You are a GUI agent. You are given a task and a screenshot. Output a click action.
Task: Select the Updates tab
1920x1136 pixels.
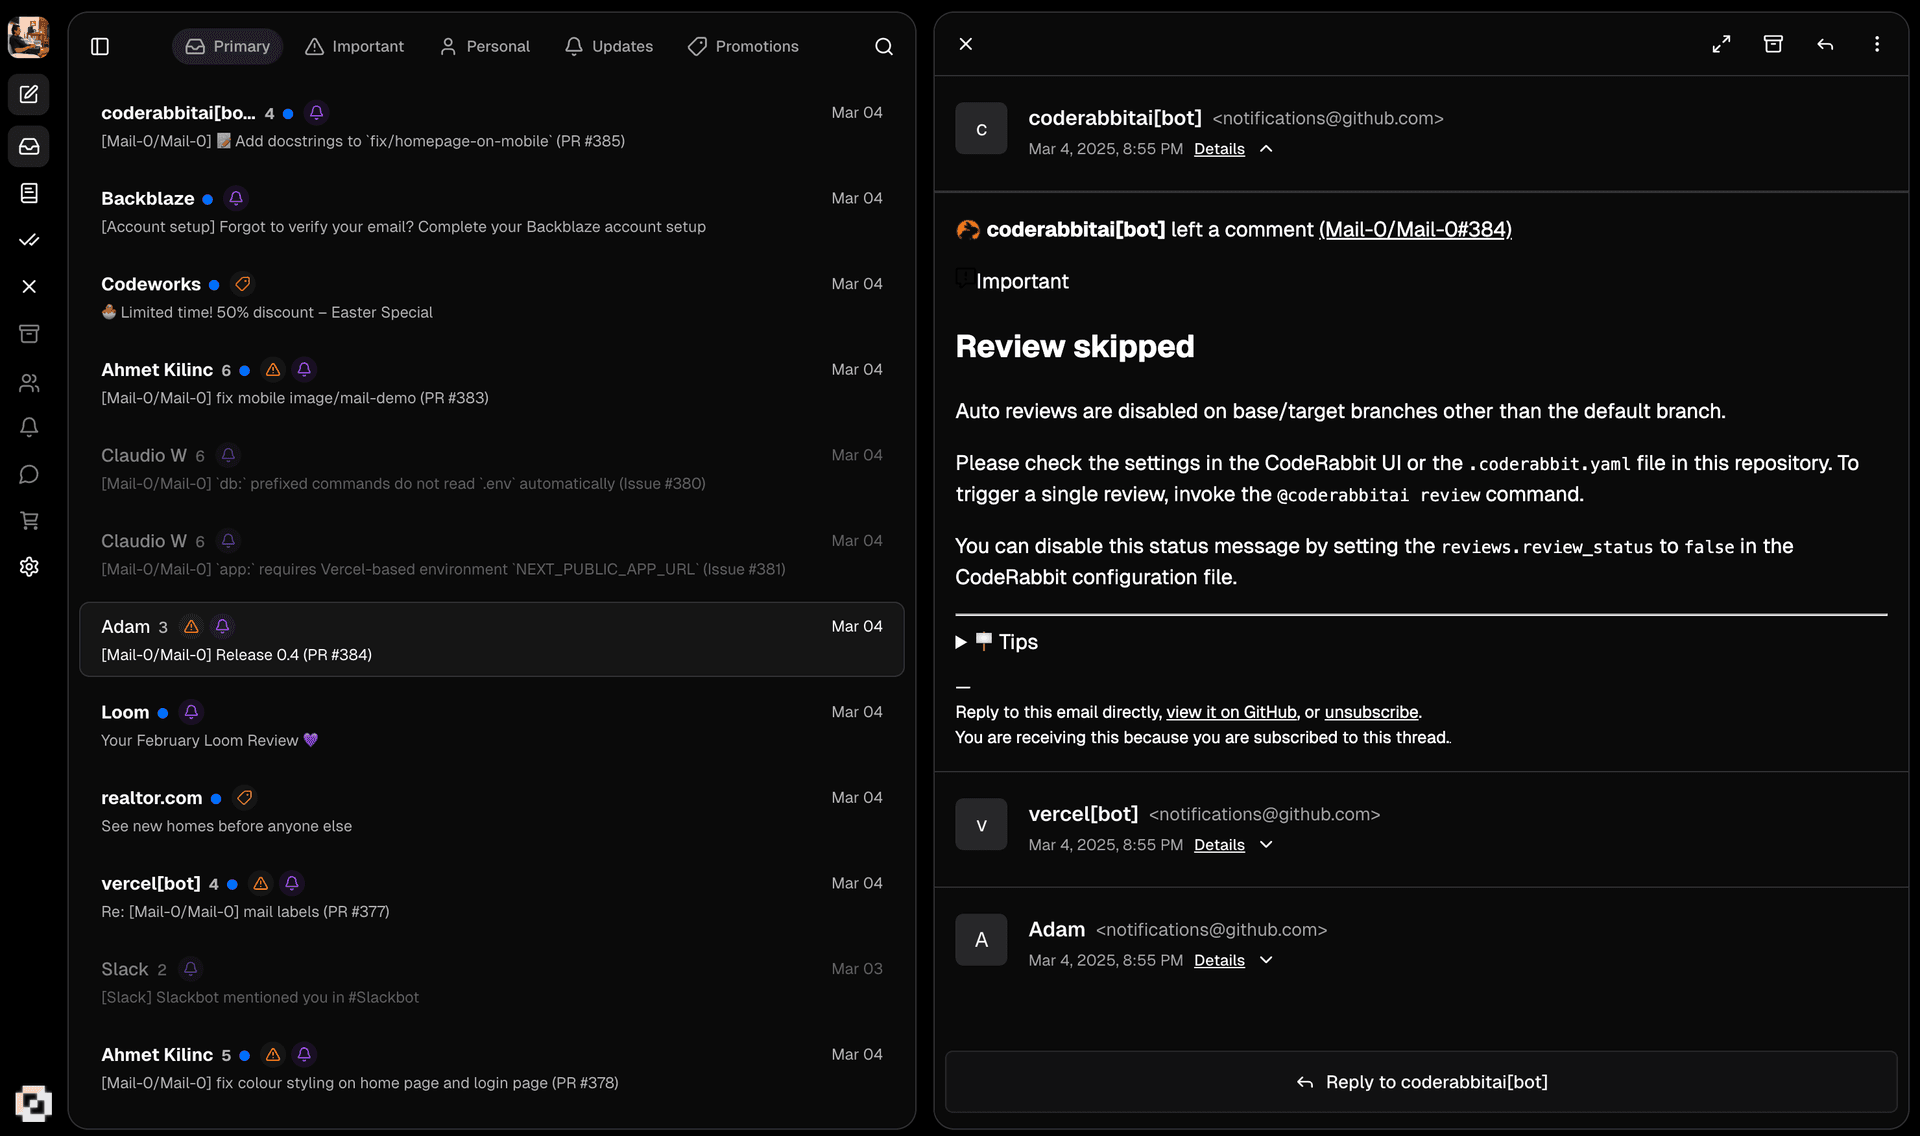[x=609, y=46]
